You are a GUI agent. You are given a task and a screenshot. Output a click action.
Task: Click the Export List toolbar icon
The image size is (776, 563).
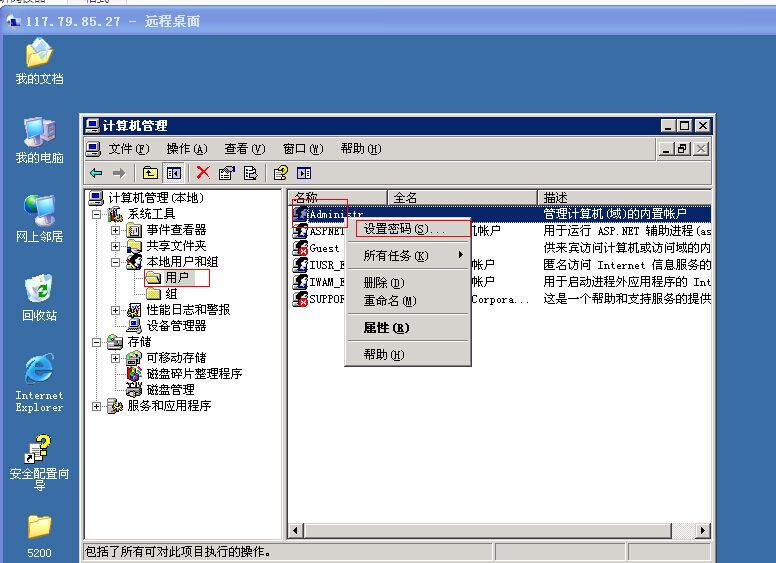coord(250,173)
